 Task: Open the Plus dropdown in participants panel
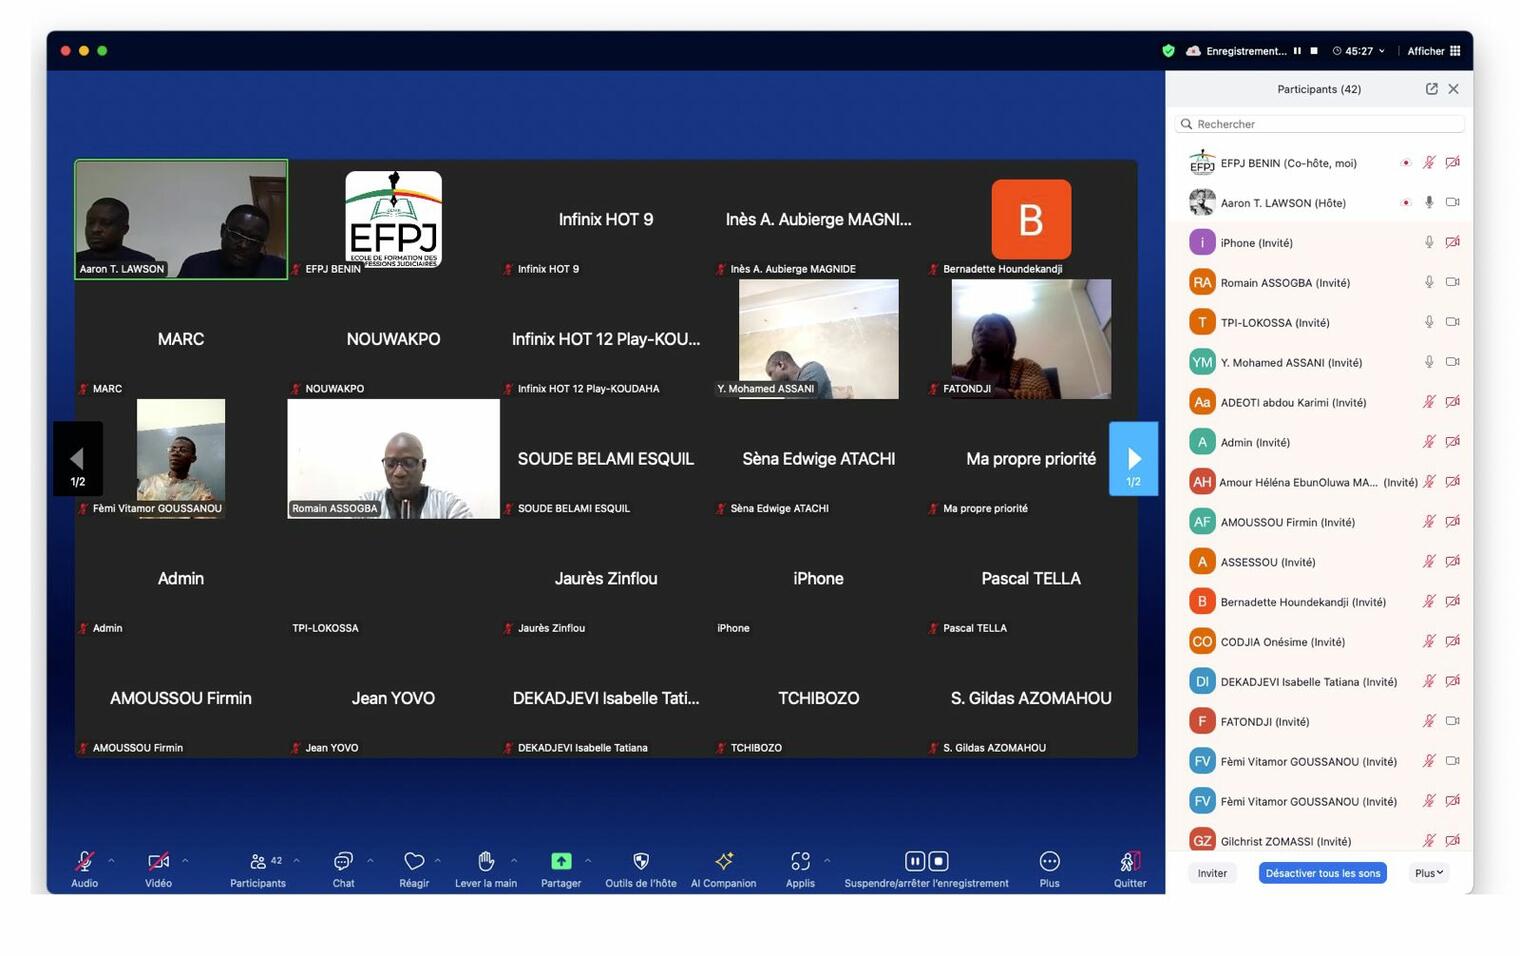click(1428, 874)
